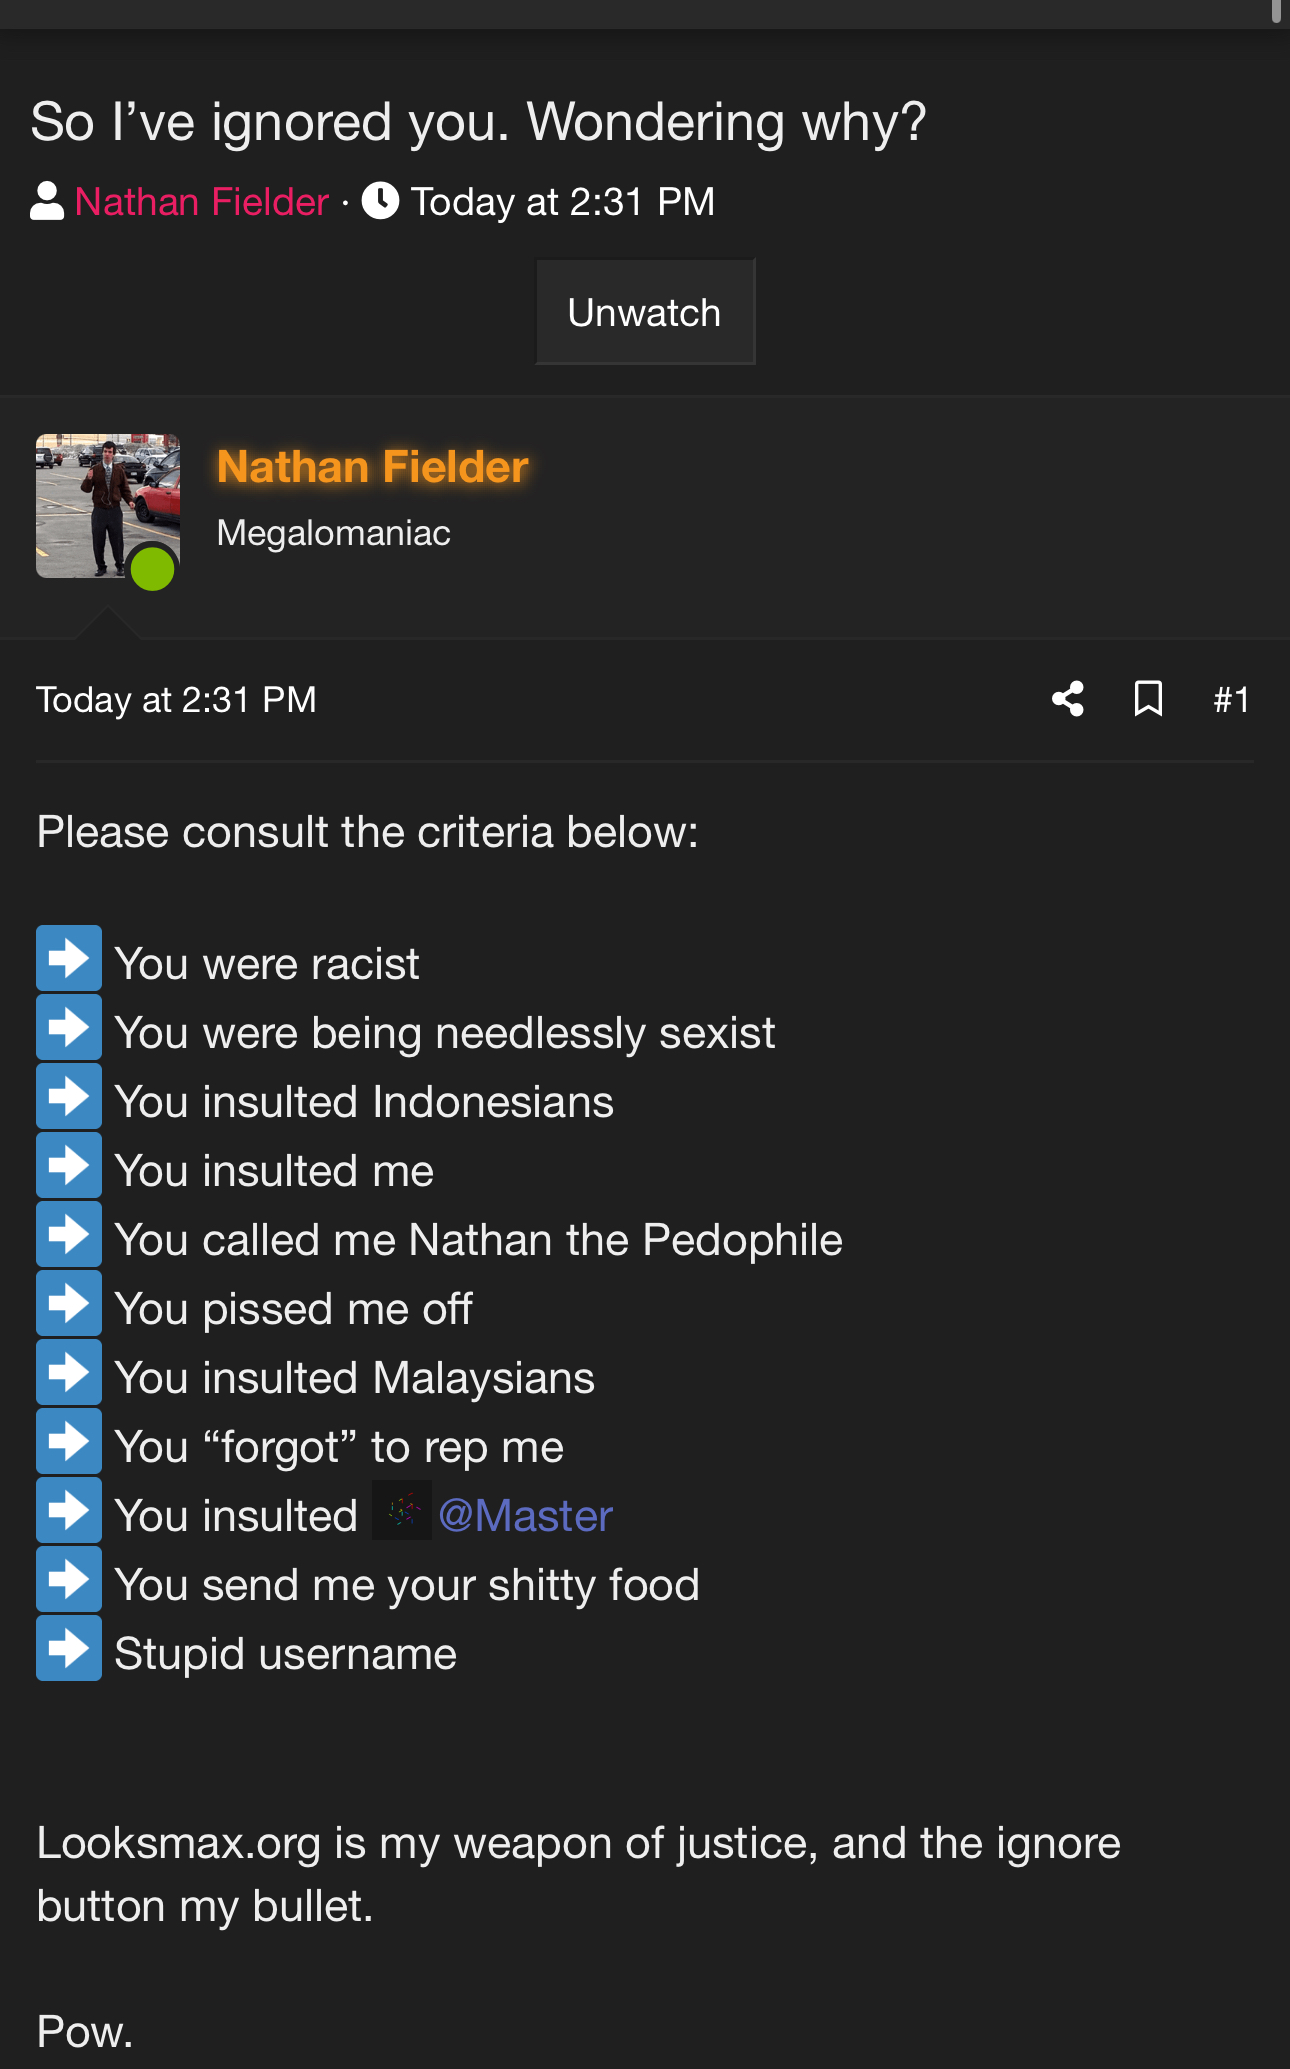Click thread header date "Today at 2:31 PM"
The height and width of the screenshot is (2069, 1290).
tap(563, 202)
